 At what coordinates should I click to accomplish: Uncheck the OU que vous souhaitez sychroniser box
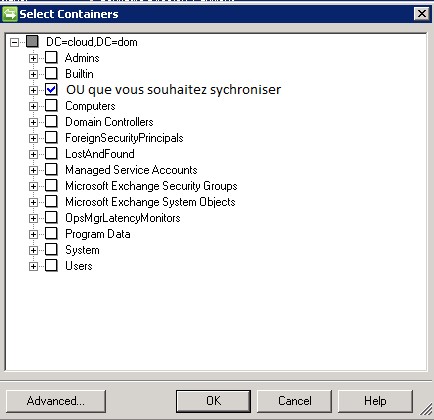(51, 90)
